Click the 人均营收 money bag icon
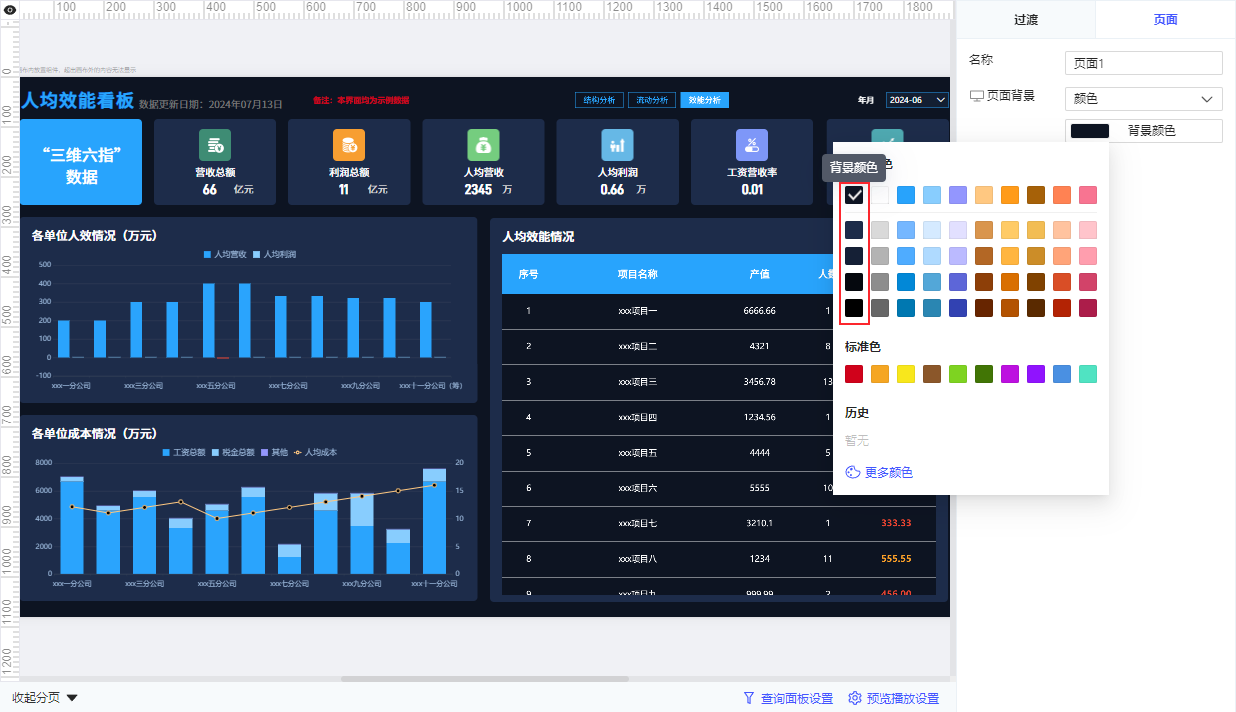Viewport: 1236px width, 712px height. 483,144
